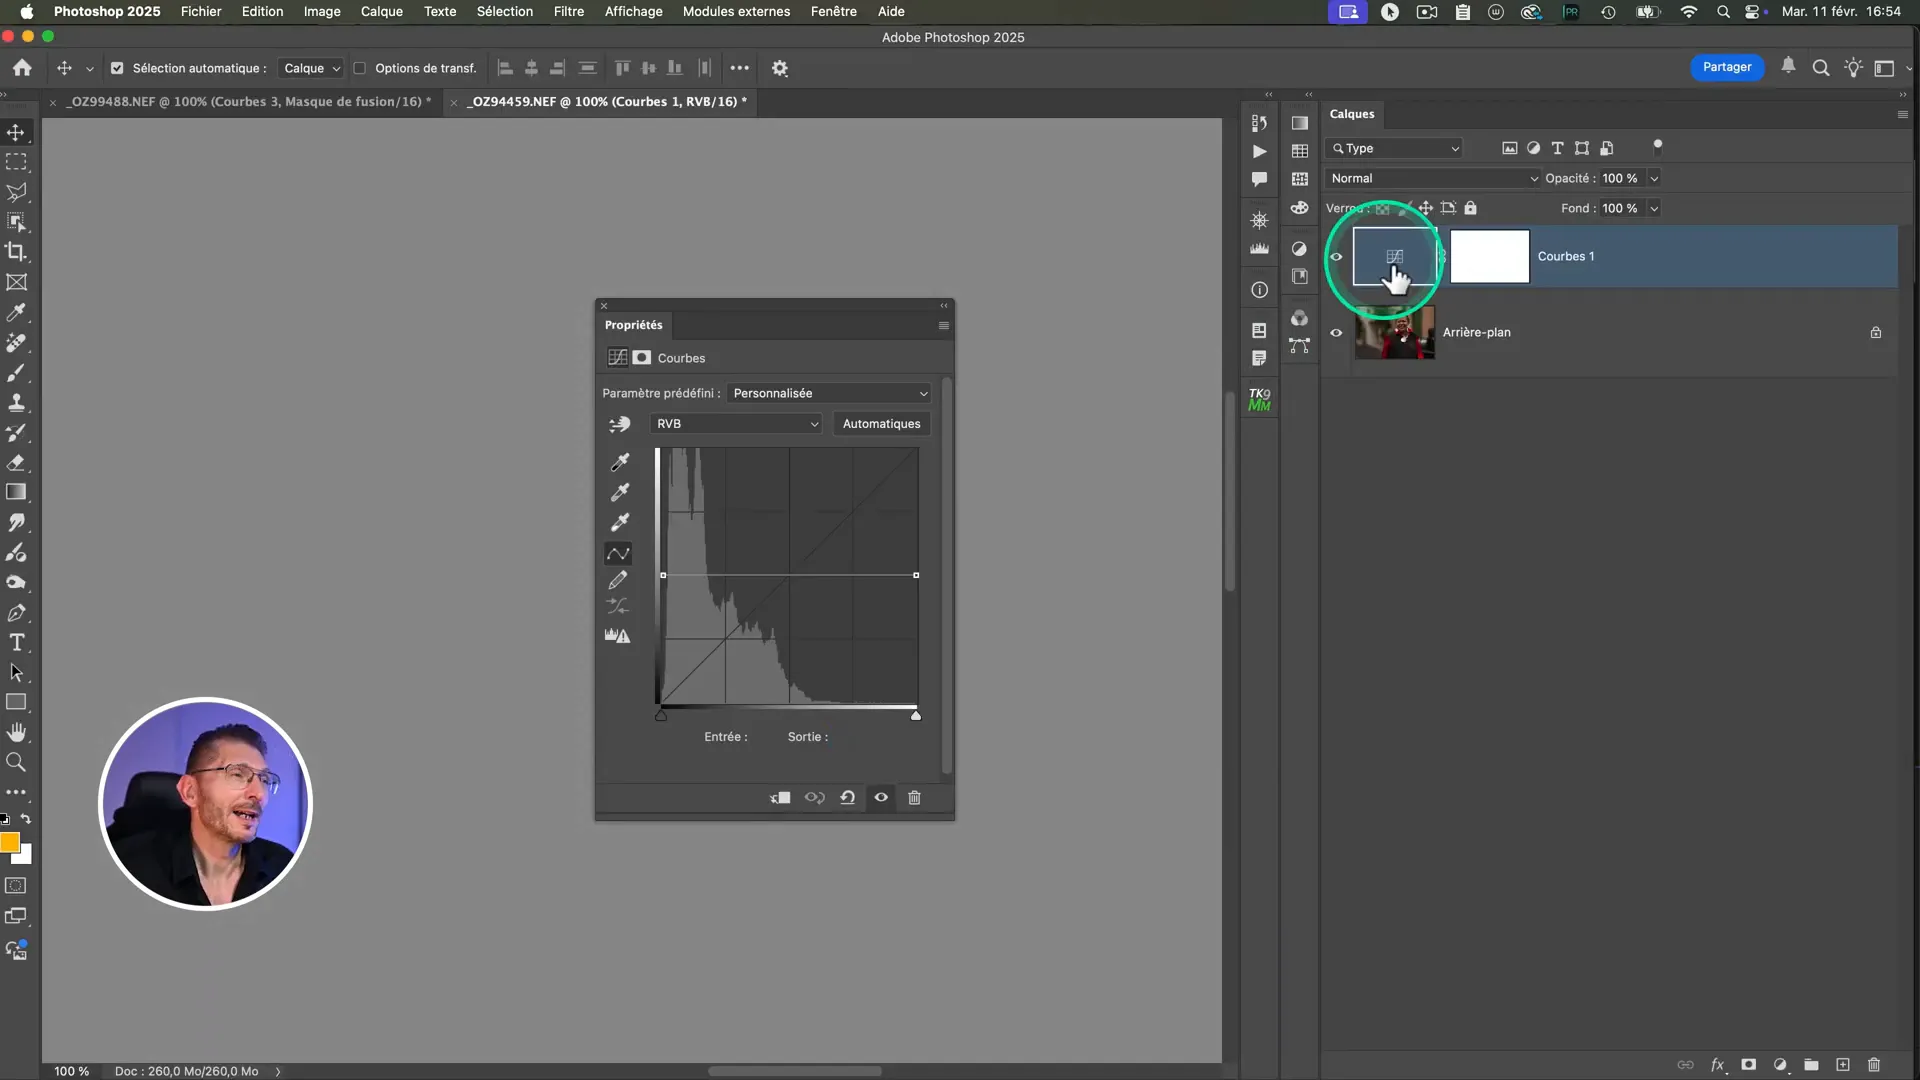Hide the Courbes 1 layer
The height and width of the screenshot is (1080, 1920).
(1336, 256)
